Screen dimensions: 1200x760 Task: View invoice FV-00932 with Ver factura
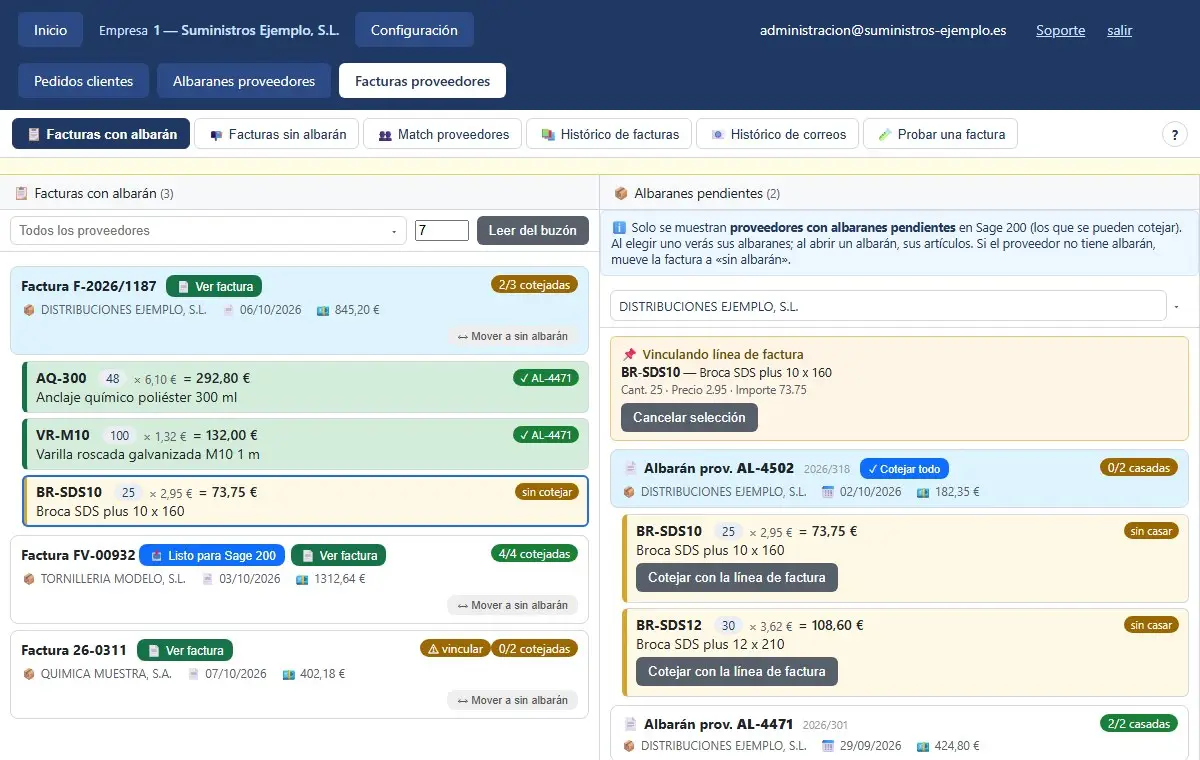(338, 555)
